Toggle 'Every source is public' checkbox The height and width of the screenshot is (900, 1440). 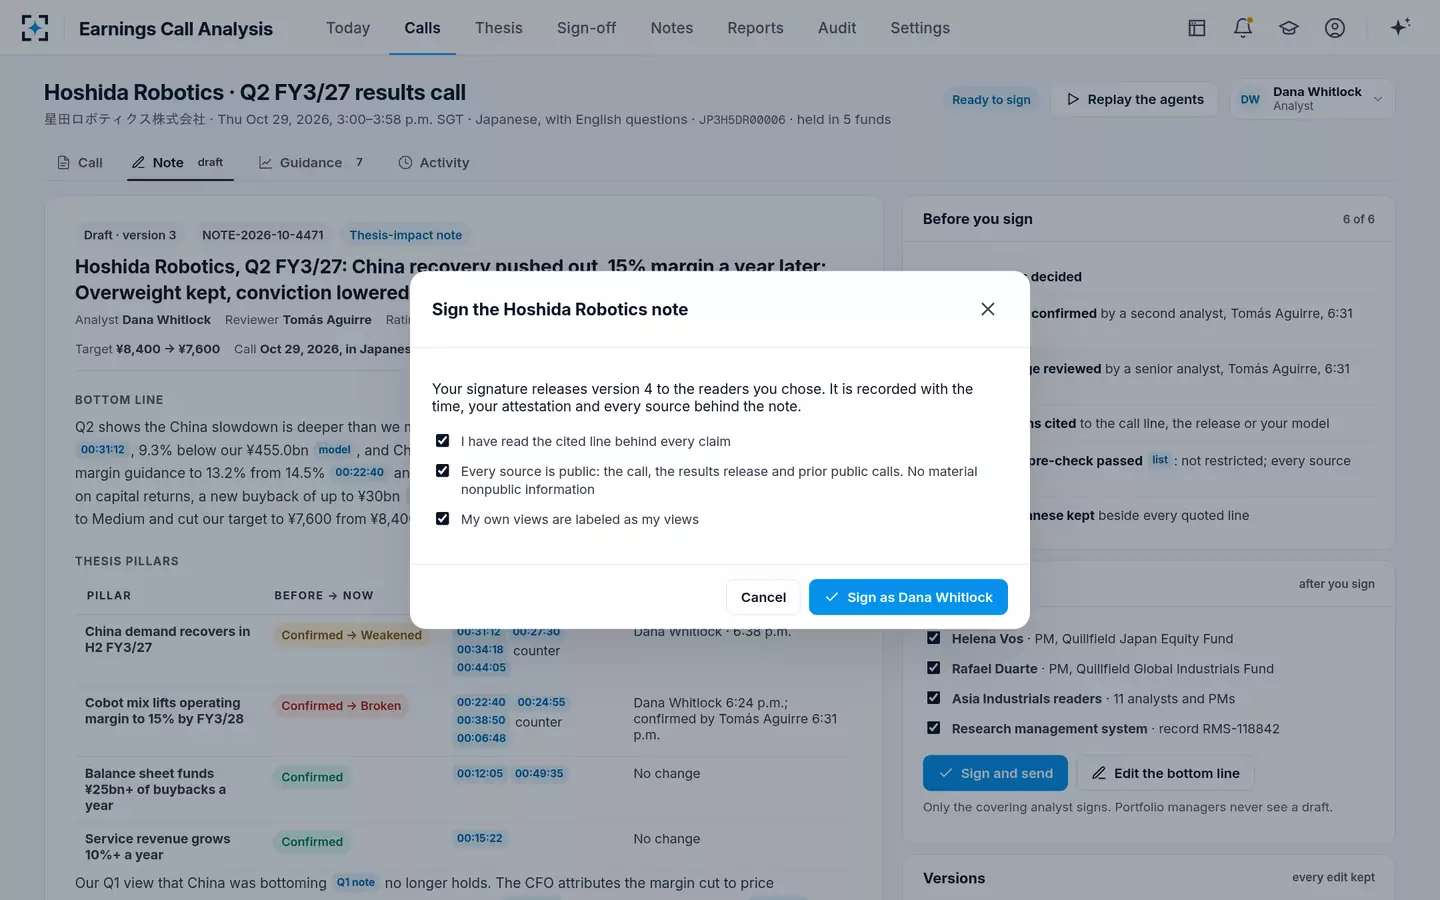[442, 471]
